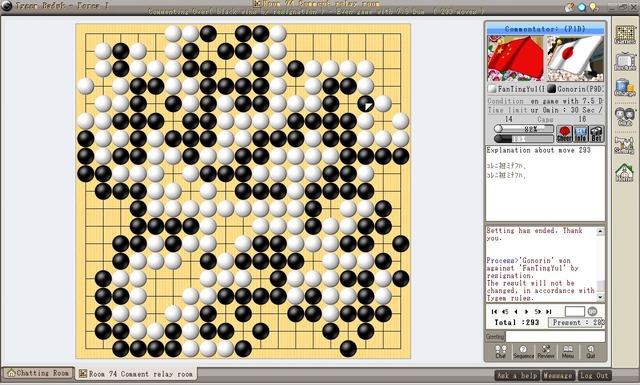Screen dimensions: 640x385
Task: Click the 'Betting has ended' chat message
Action: point(534,234)
